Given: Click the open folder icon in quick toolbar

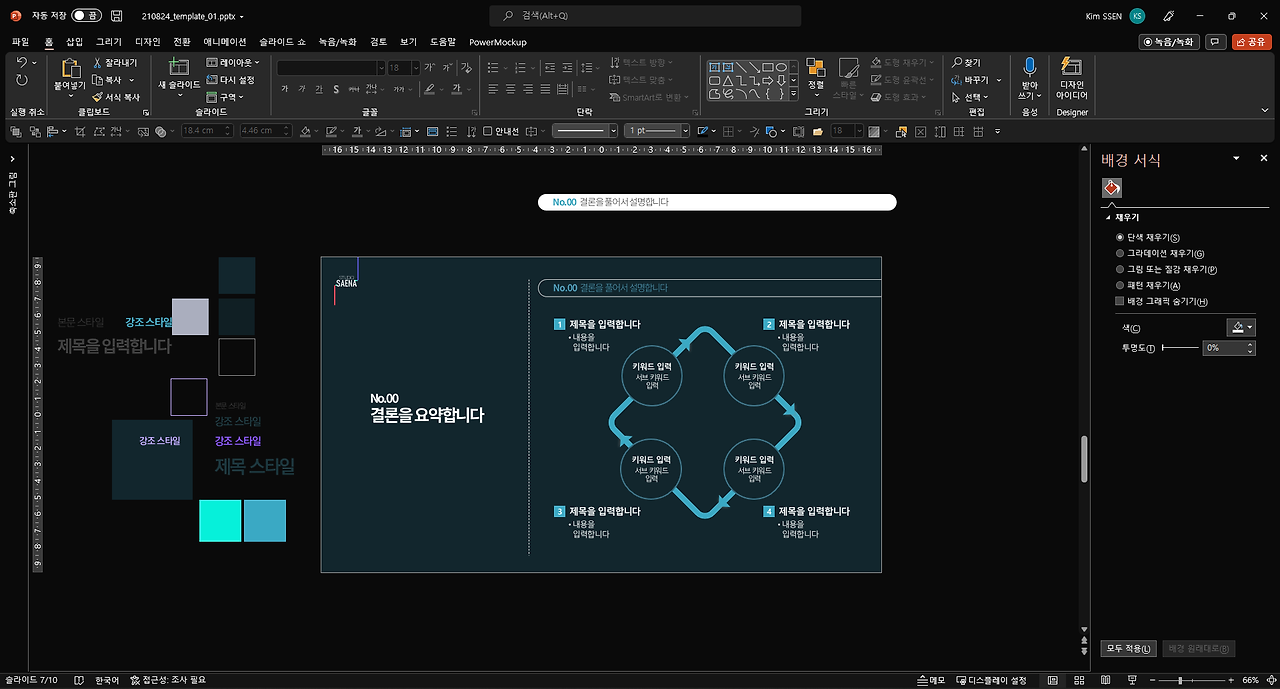Looking at the screenshot, I should (x=817, y=131).
